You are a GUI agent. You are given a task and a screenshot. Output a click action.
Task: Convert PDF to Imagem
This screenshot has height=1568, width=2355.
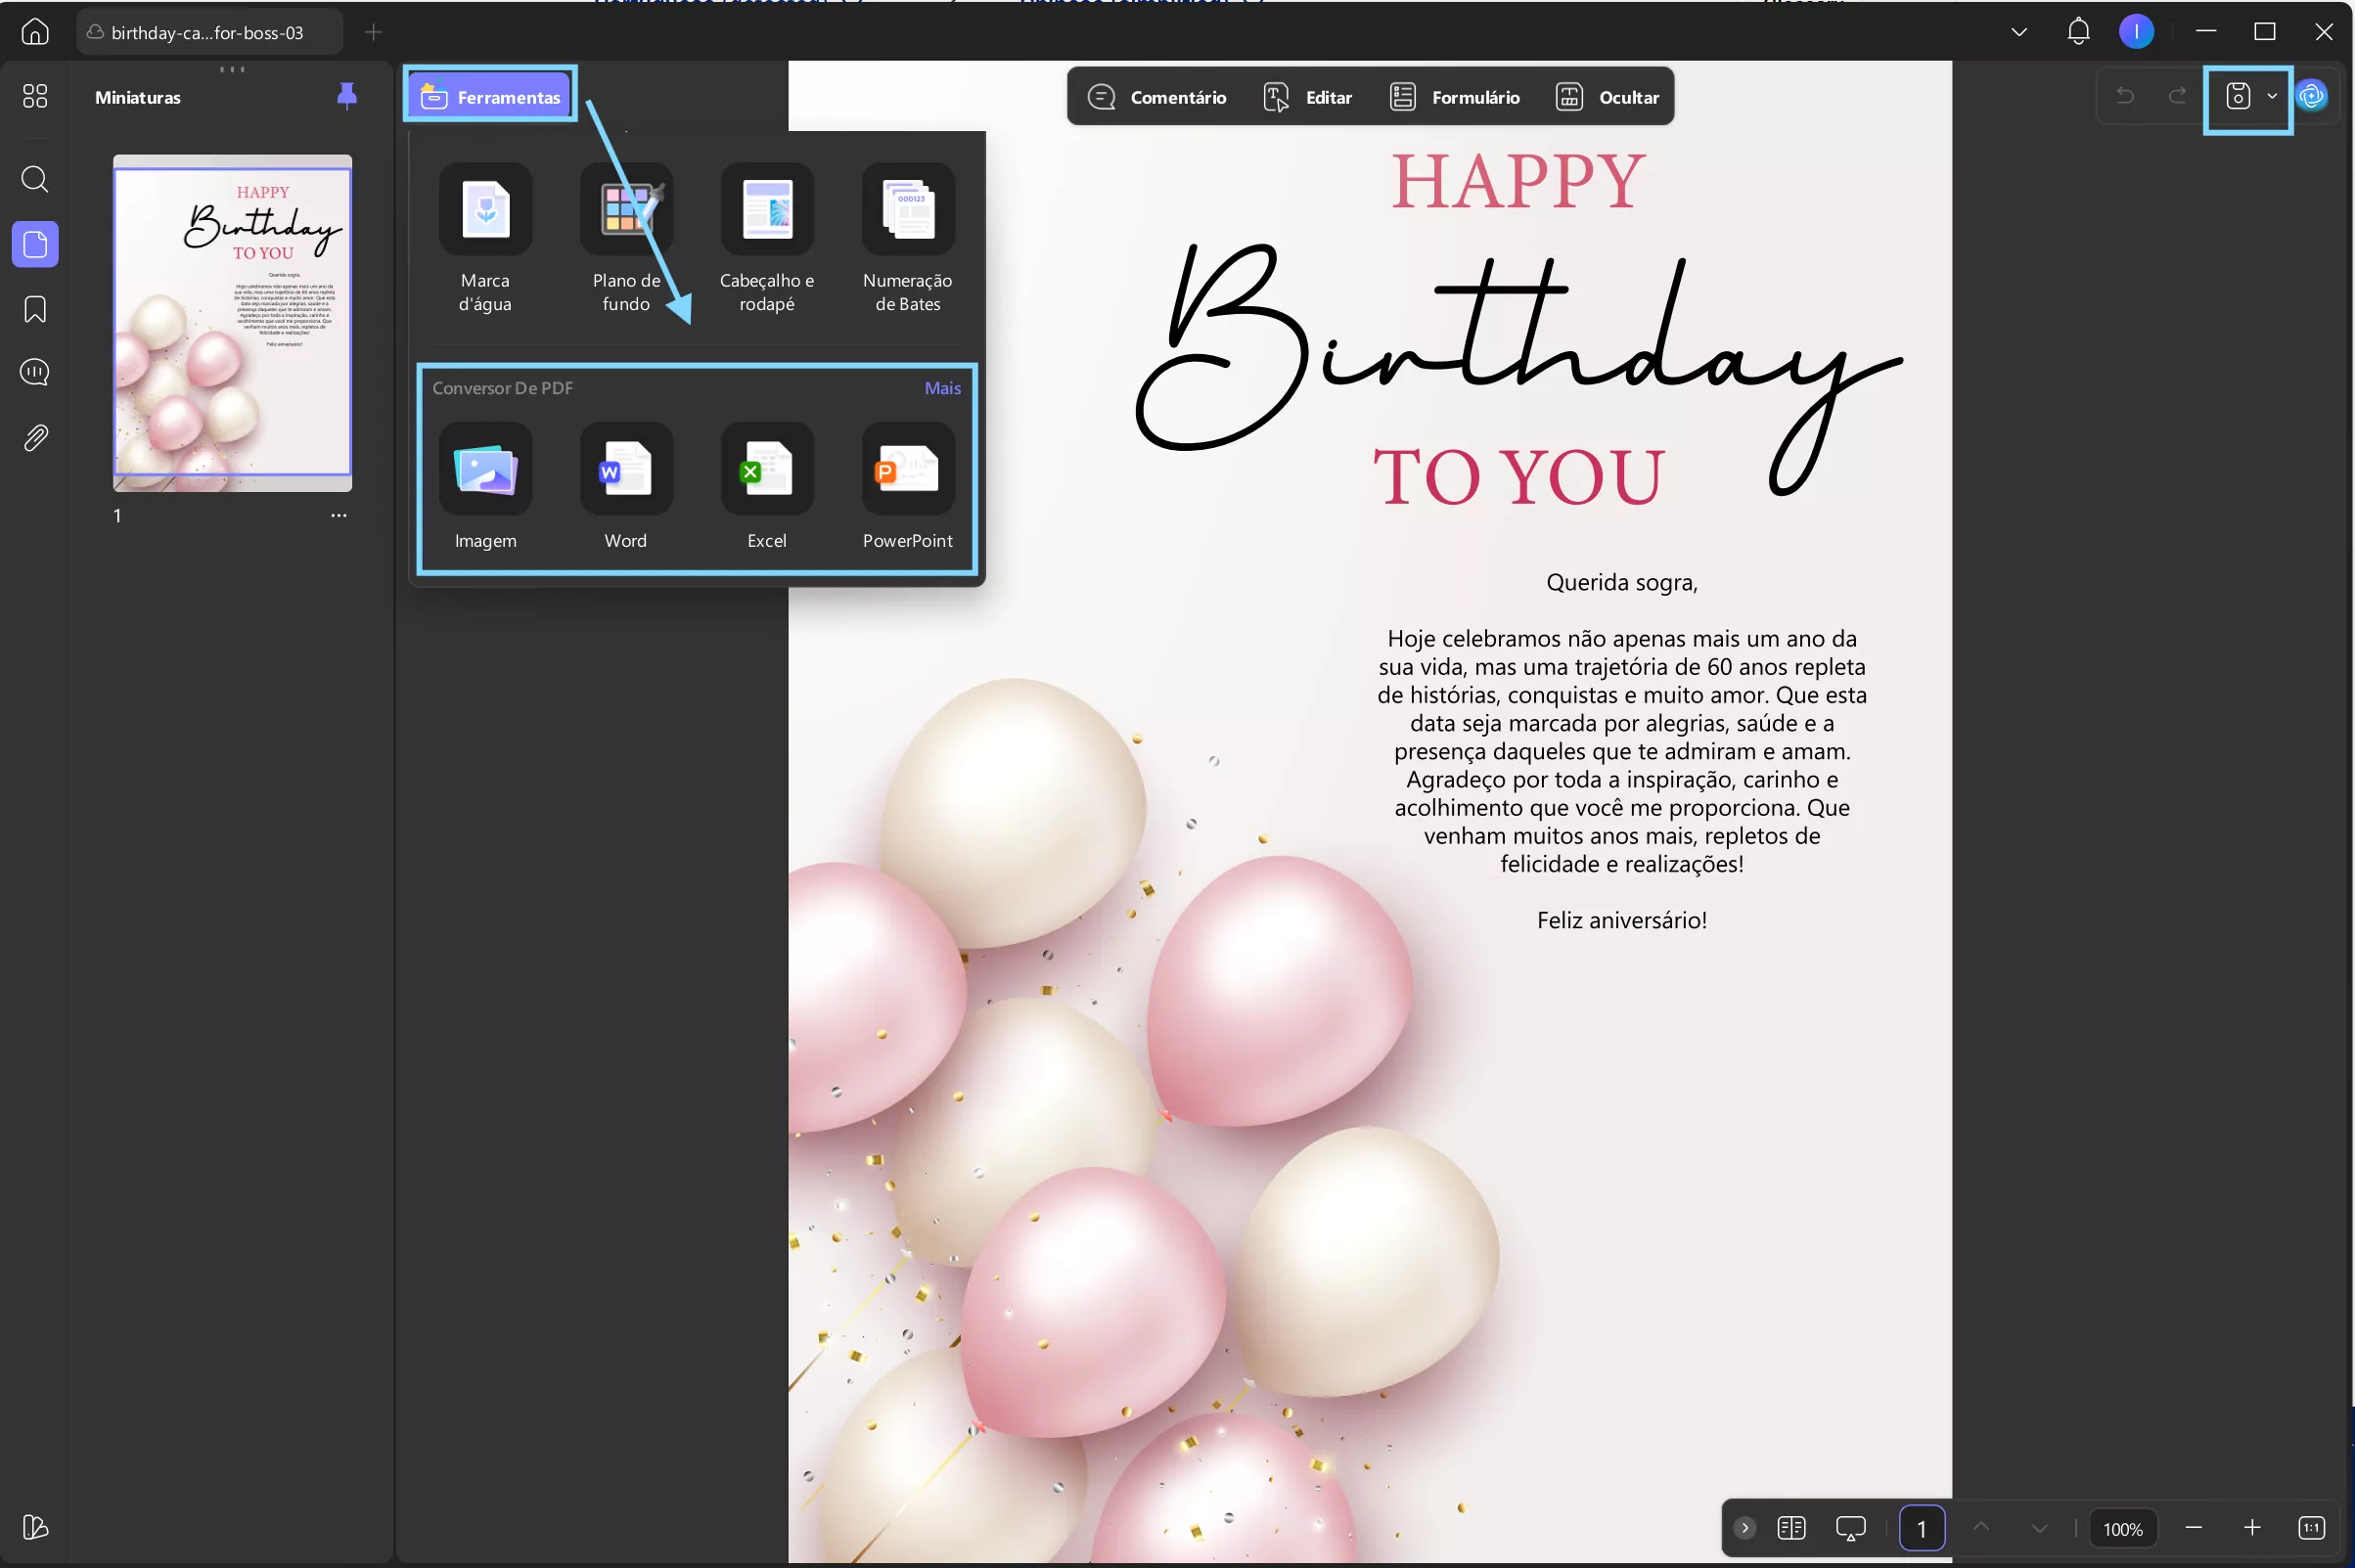485,487
